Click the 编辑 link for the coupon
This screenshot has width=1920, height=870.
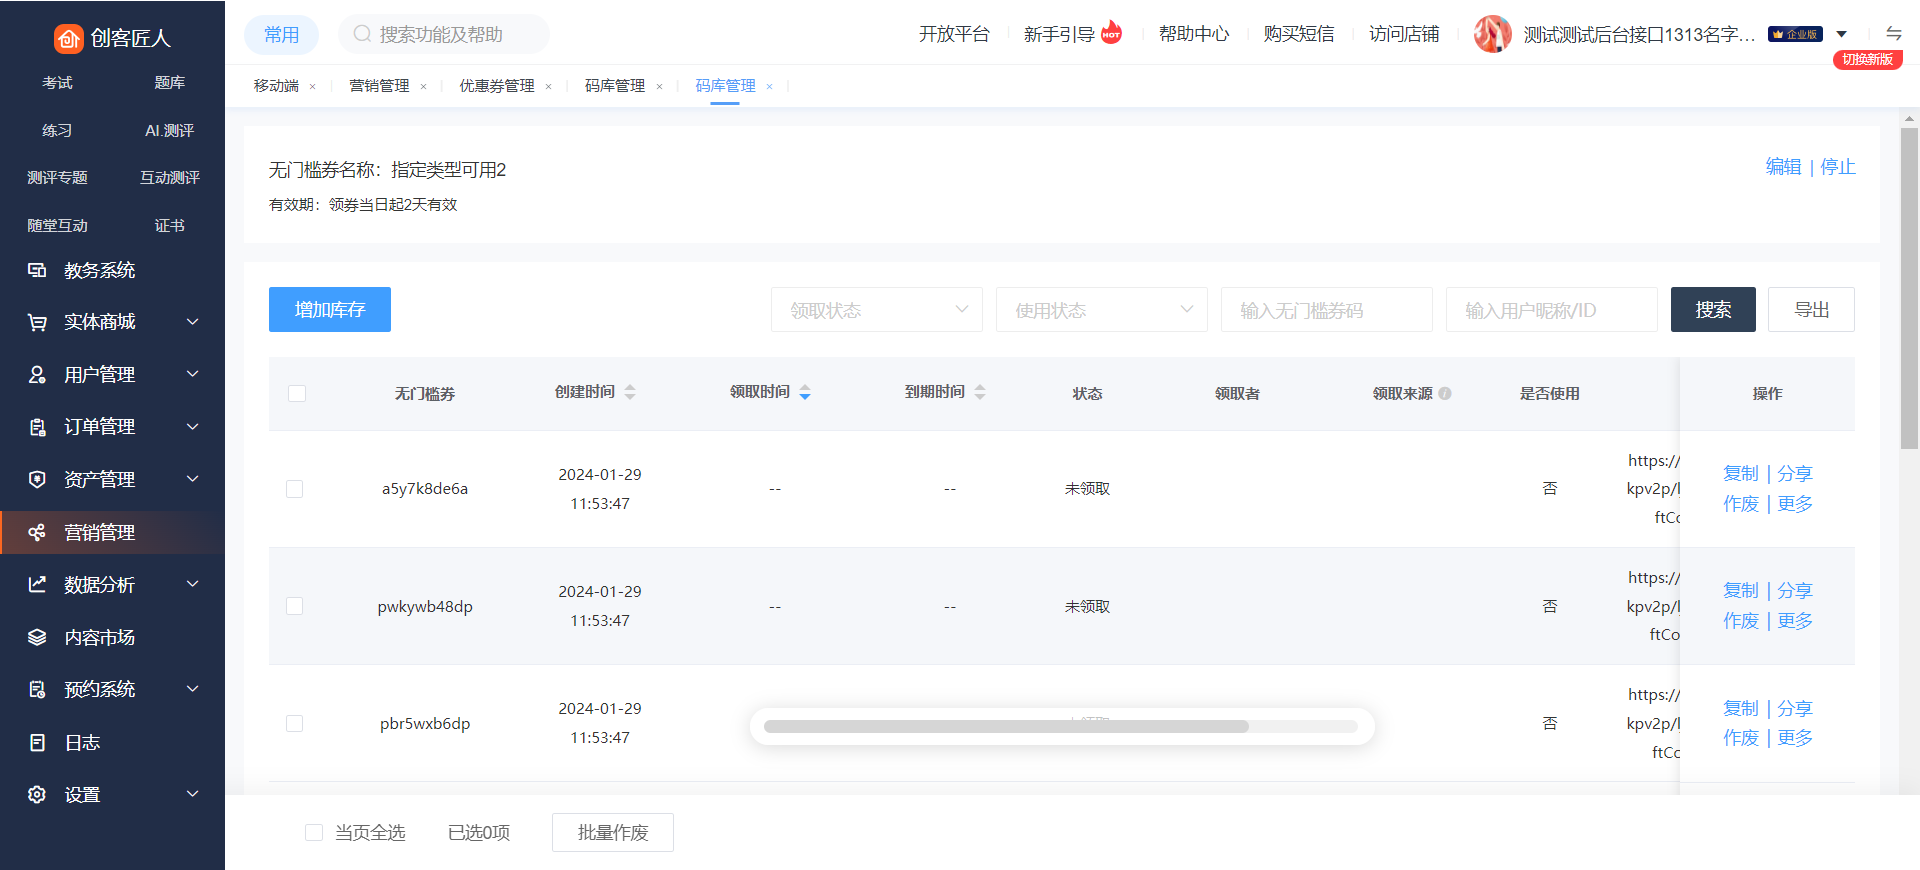coord(1783,167)
